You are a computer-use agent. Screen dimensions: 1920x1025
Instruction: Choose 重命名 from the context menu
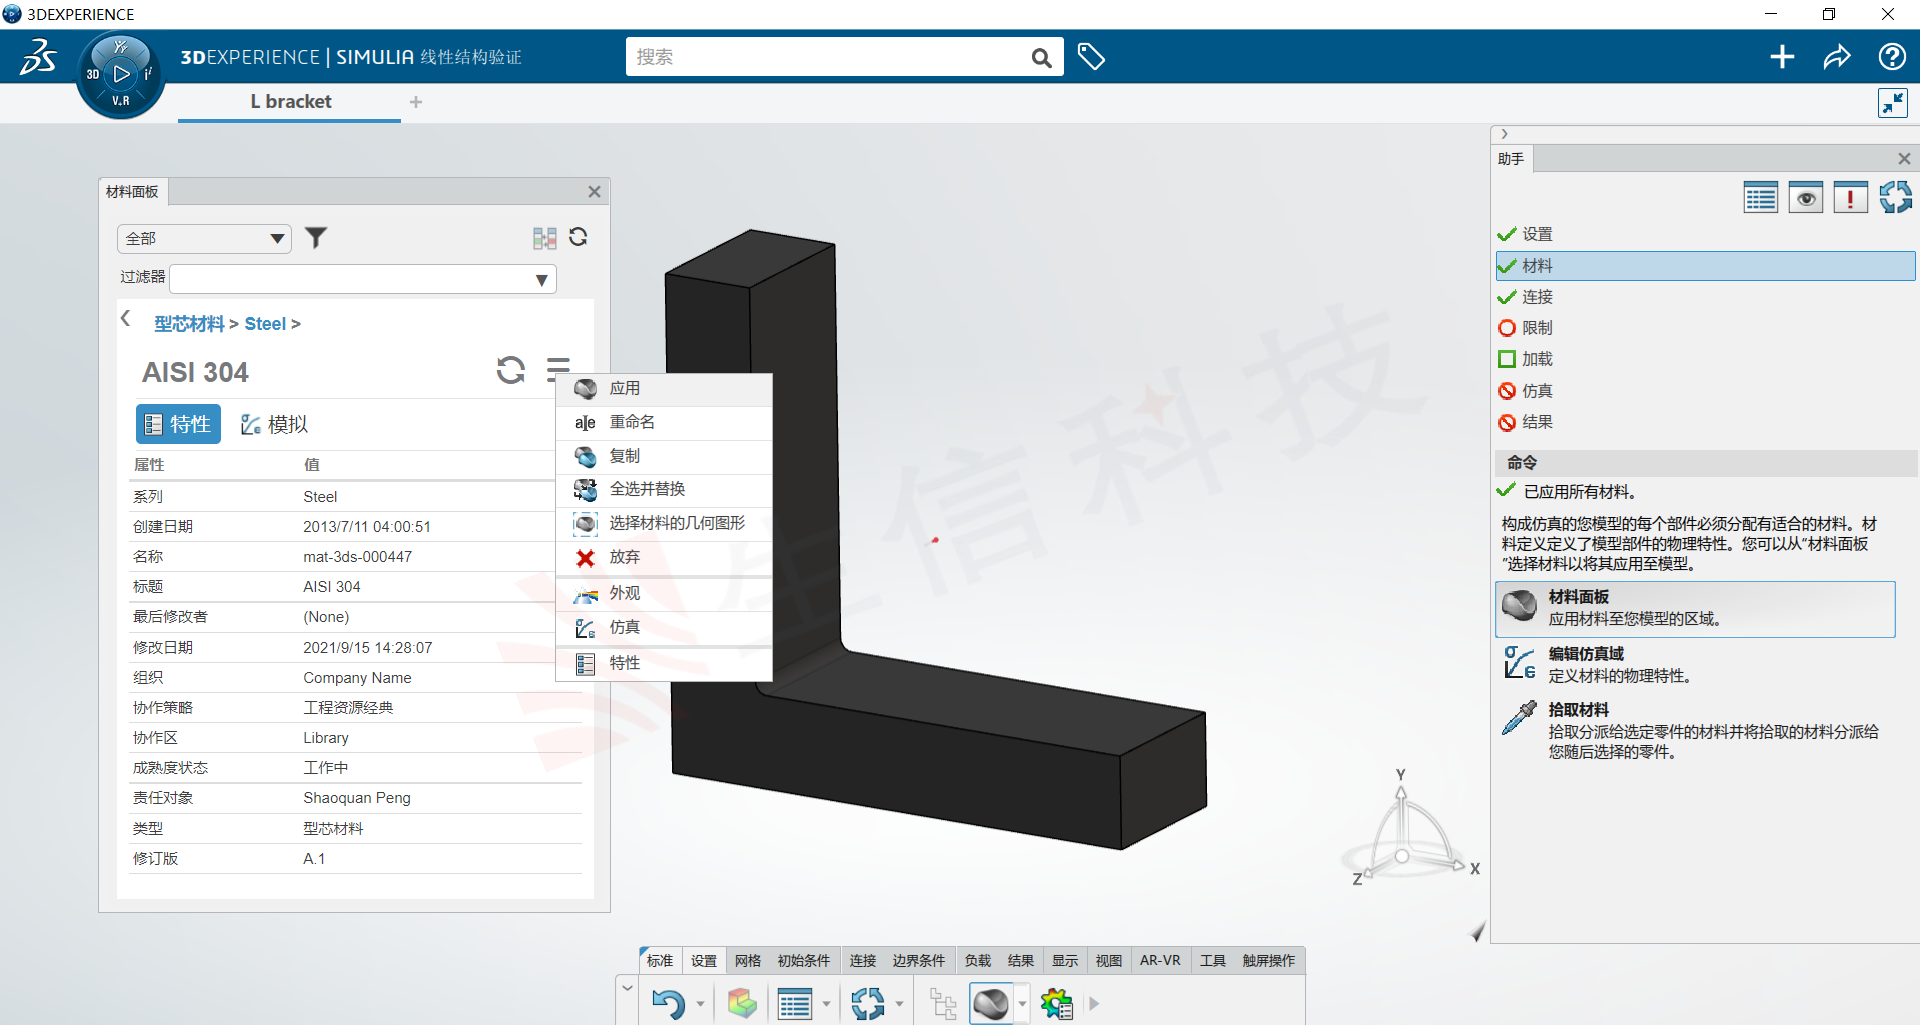(664, 422)
